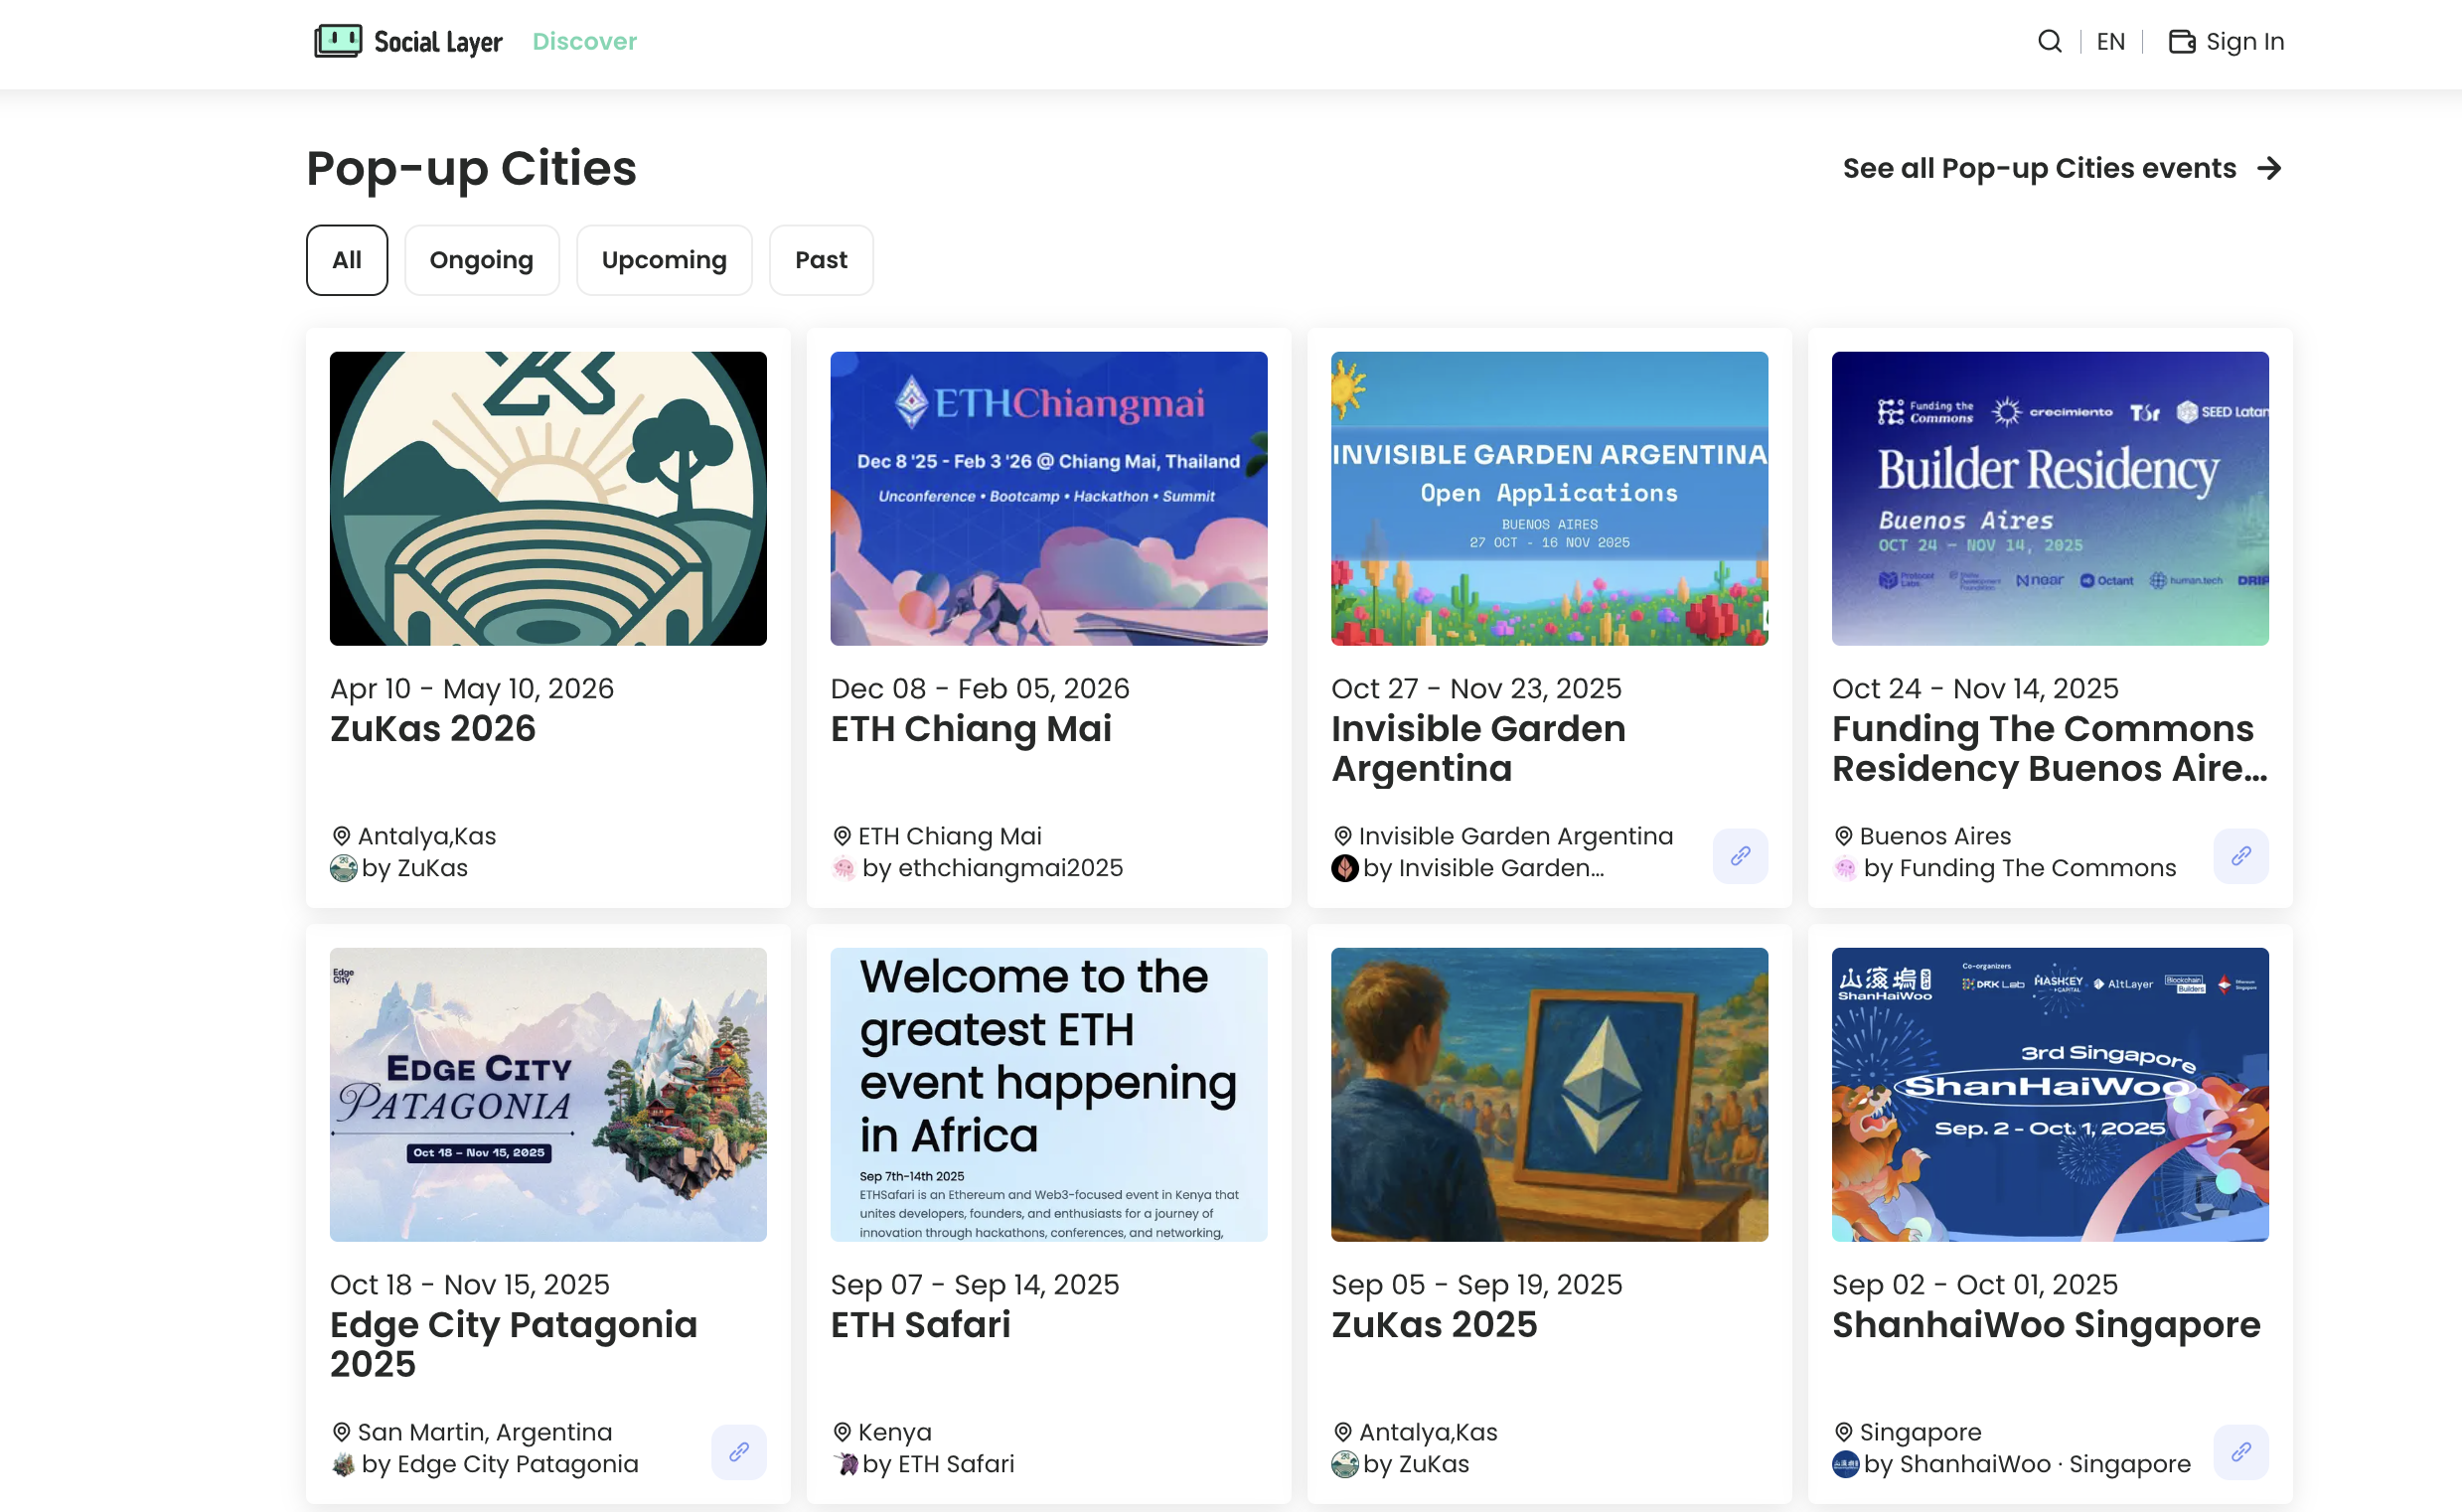The image size is (2462, 1512).
Task: Click the ZuKas 2025 Ethereum painting thumbnail
Action: tap(1548, 1094)
